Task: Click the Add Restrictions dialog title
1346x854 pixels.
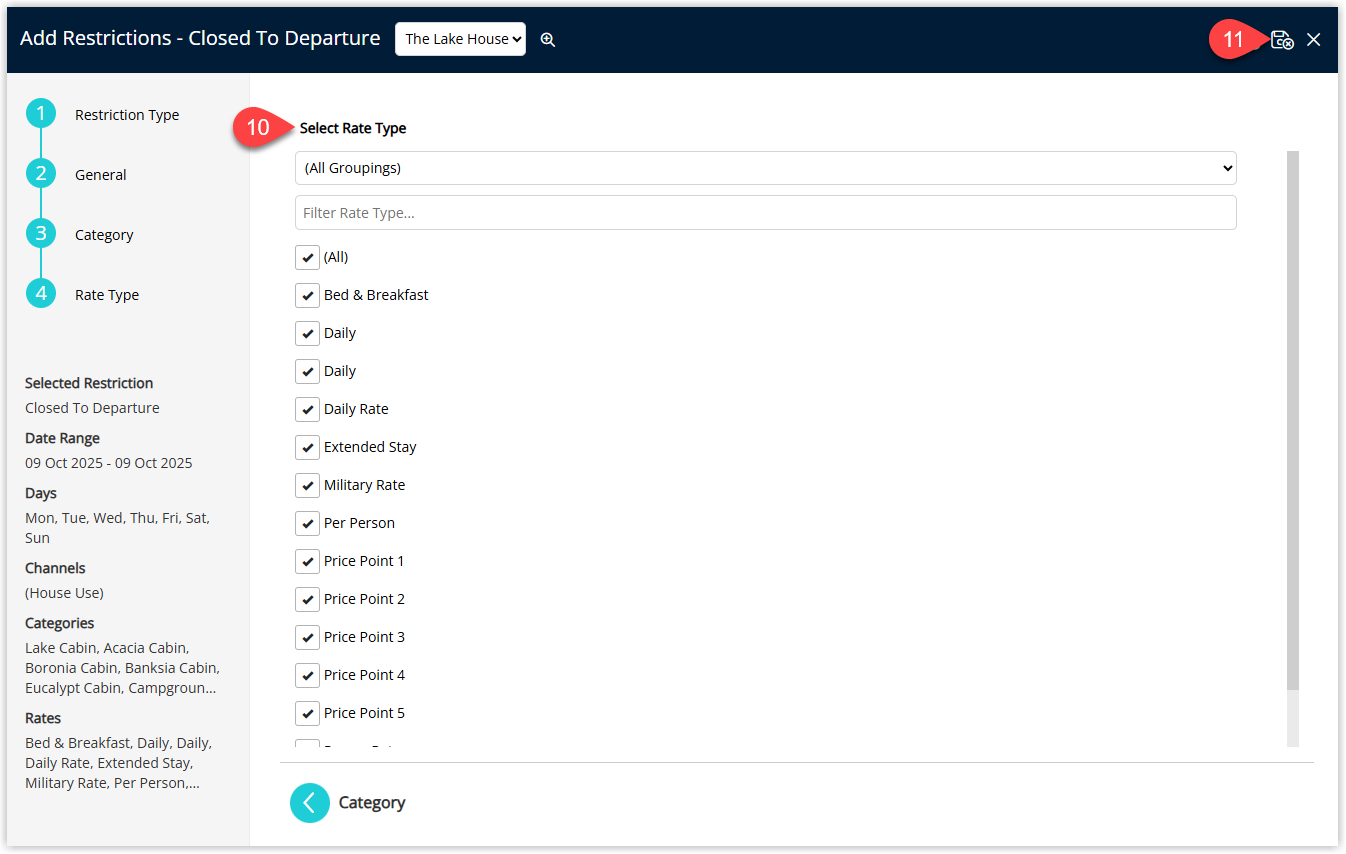Action: coord(200,38)
